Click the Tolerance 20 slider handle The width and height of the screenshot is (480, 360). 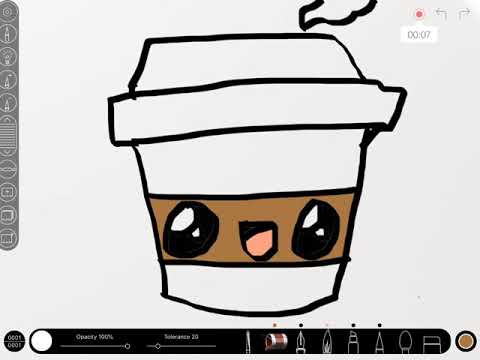click(158, 346)
